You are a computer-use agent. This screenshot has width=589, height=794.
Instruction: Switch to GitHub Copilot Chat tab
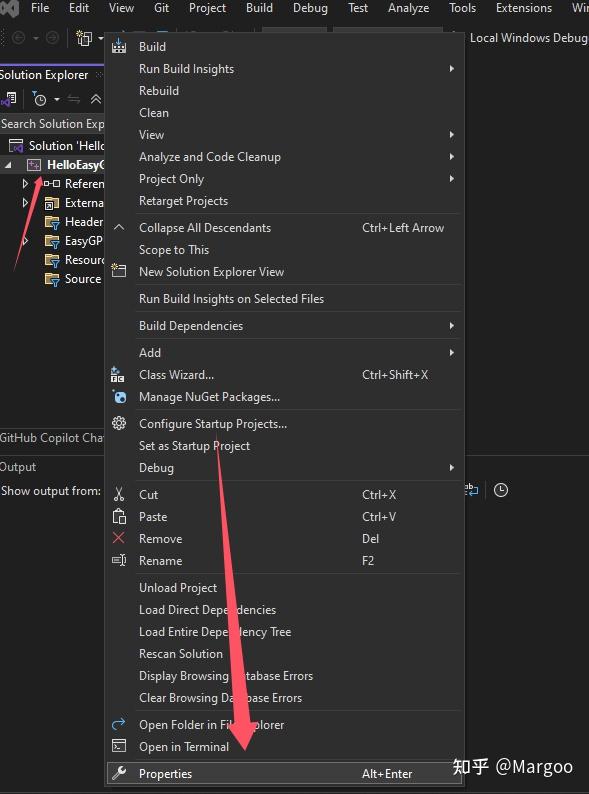[52, 438]
